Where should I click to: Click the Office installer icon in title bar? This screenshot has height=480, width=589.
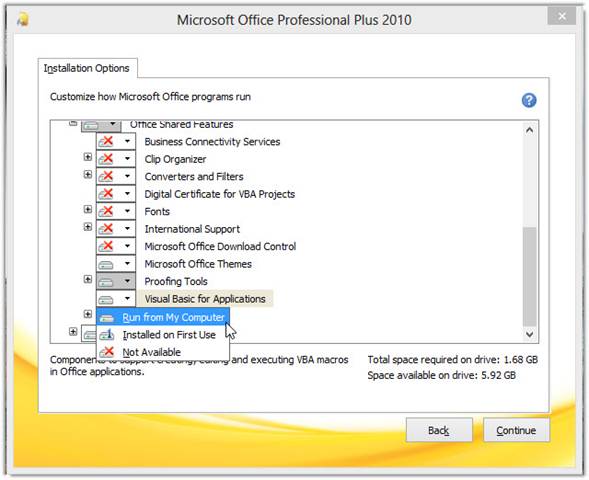(23, 19)
